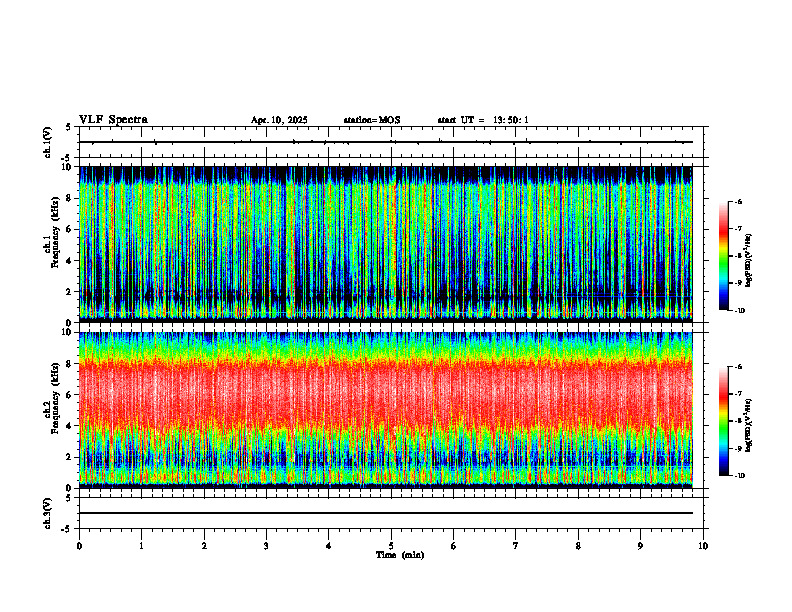Click the "-6" label on ch.2 colorbar
792x612 pixels.
pyautogui.click(x=739, y=367)
